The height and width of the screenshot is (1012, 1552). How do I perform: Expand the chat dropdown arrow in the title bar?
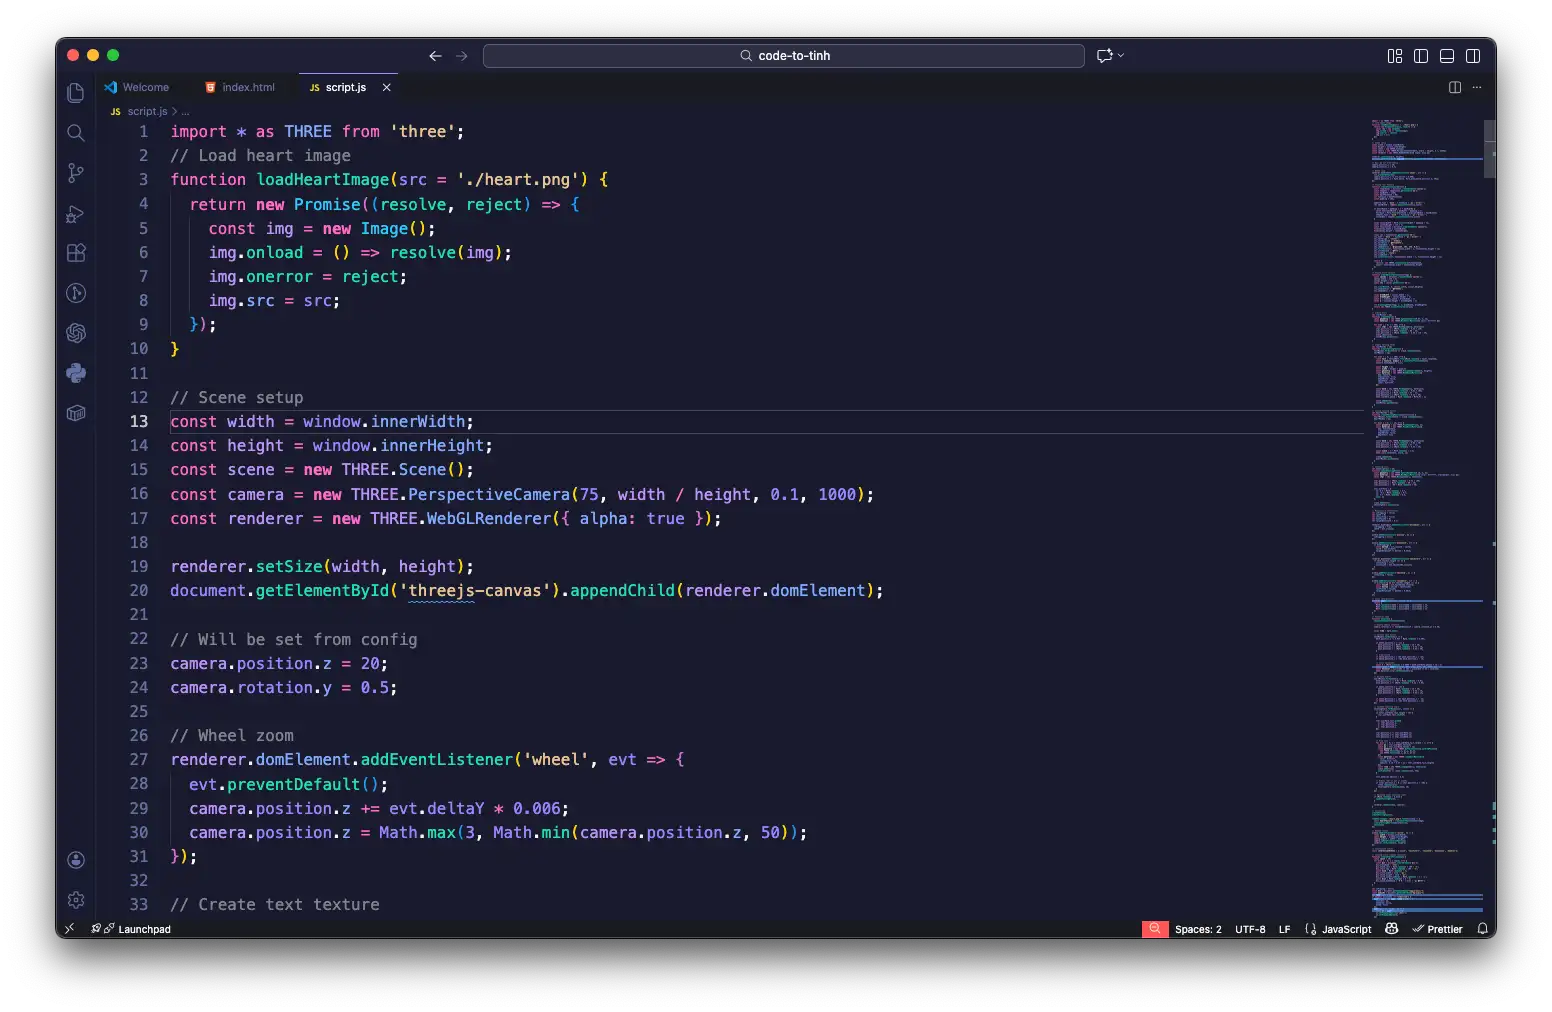(1121, 56)
